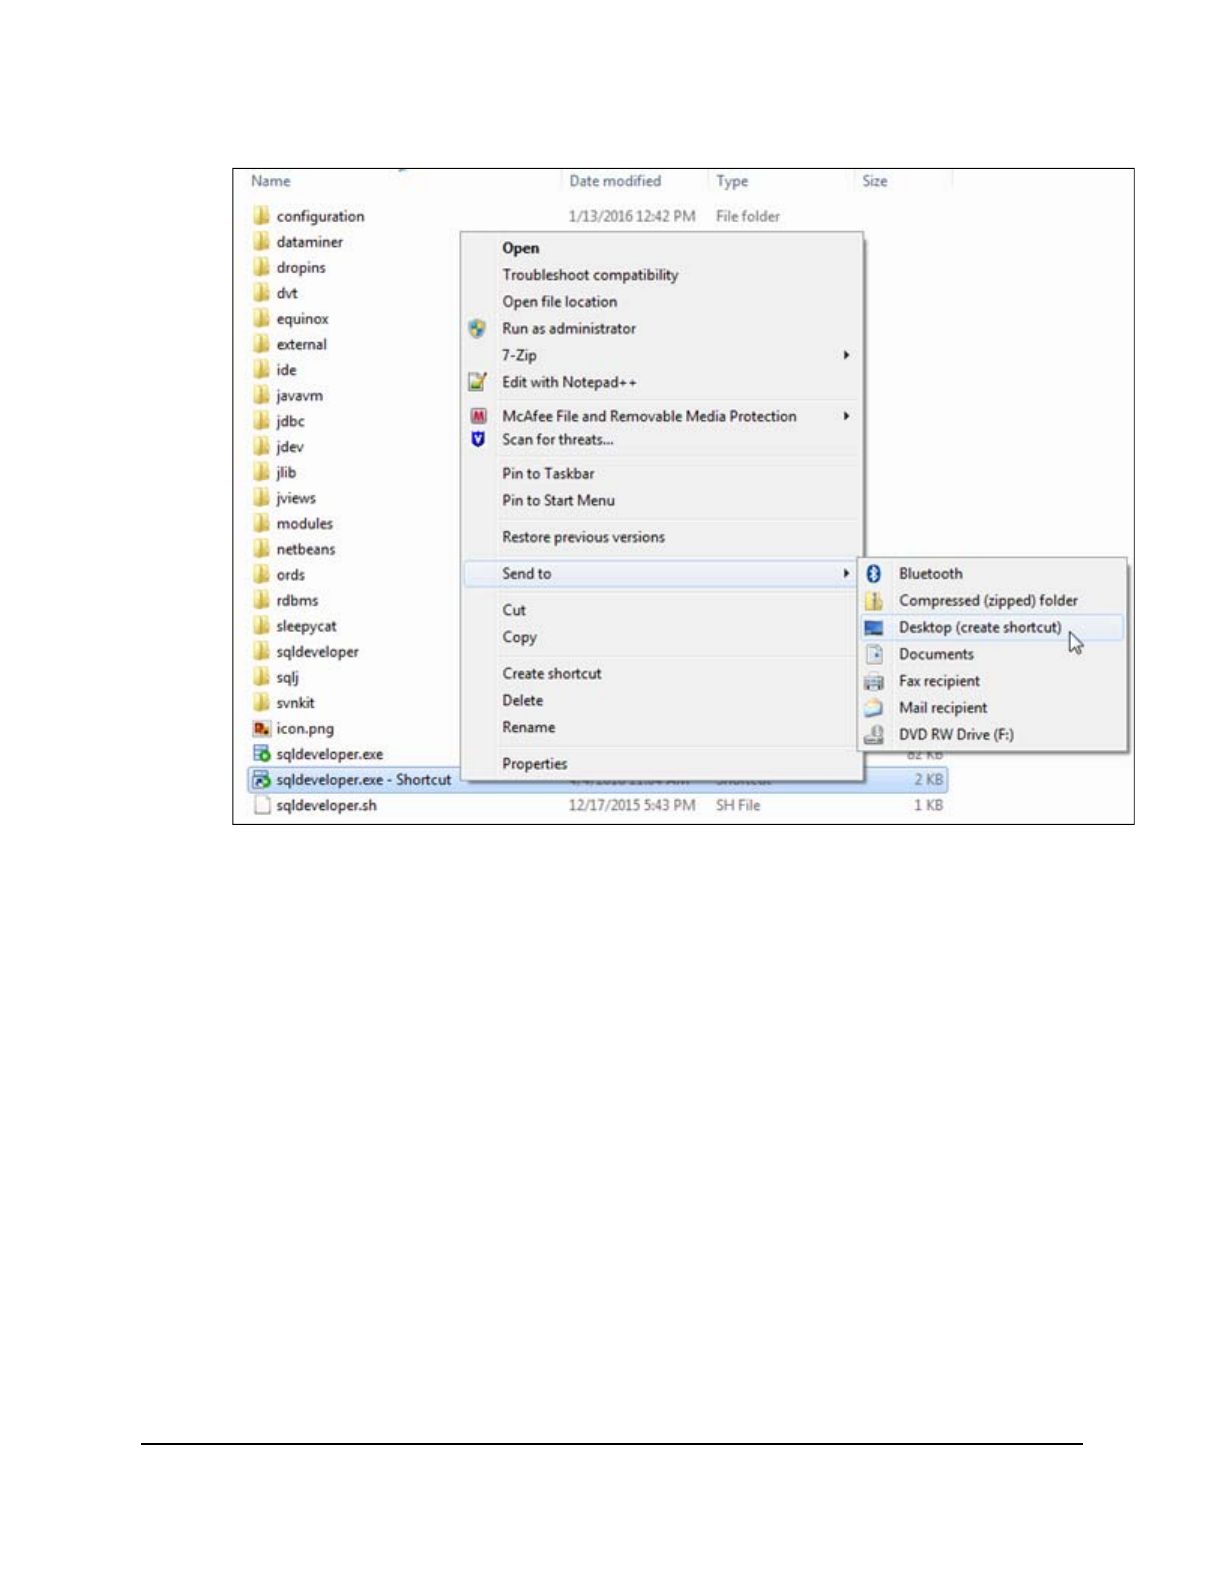1224x1584 pixels.
Task: Click the javavm folder icon
Action: [262, 395]
